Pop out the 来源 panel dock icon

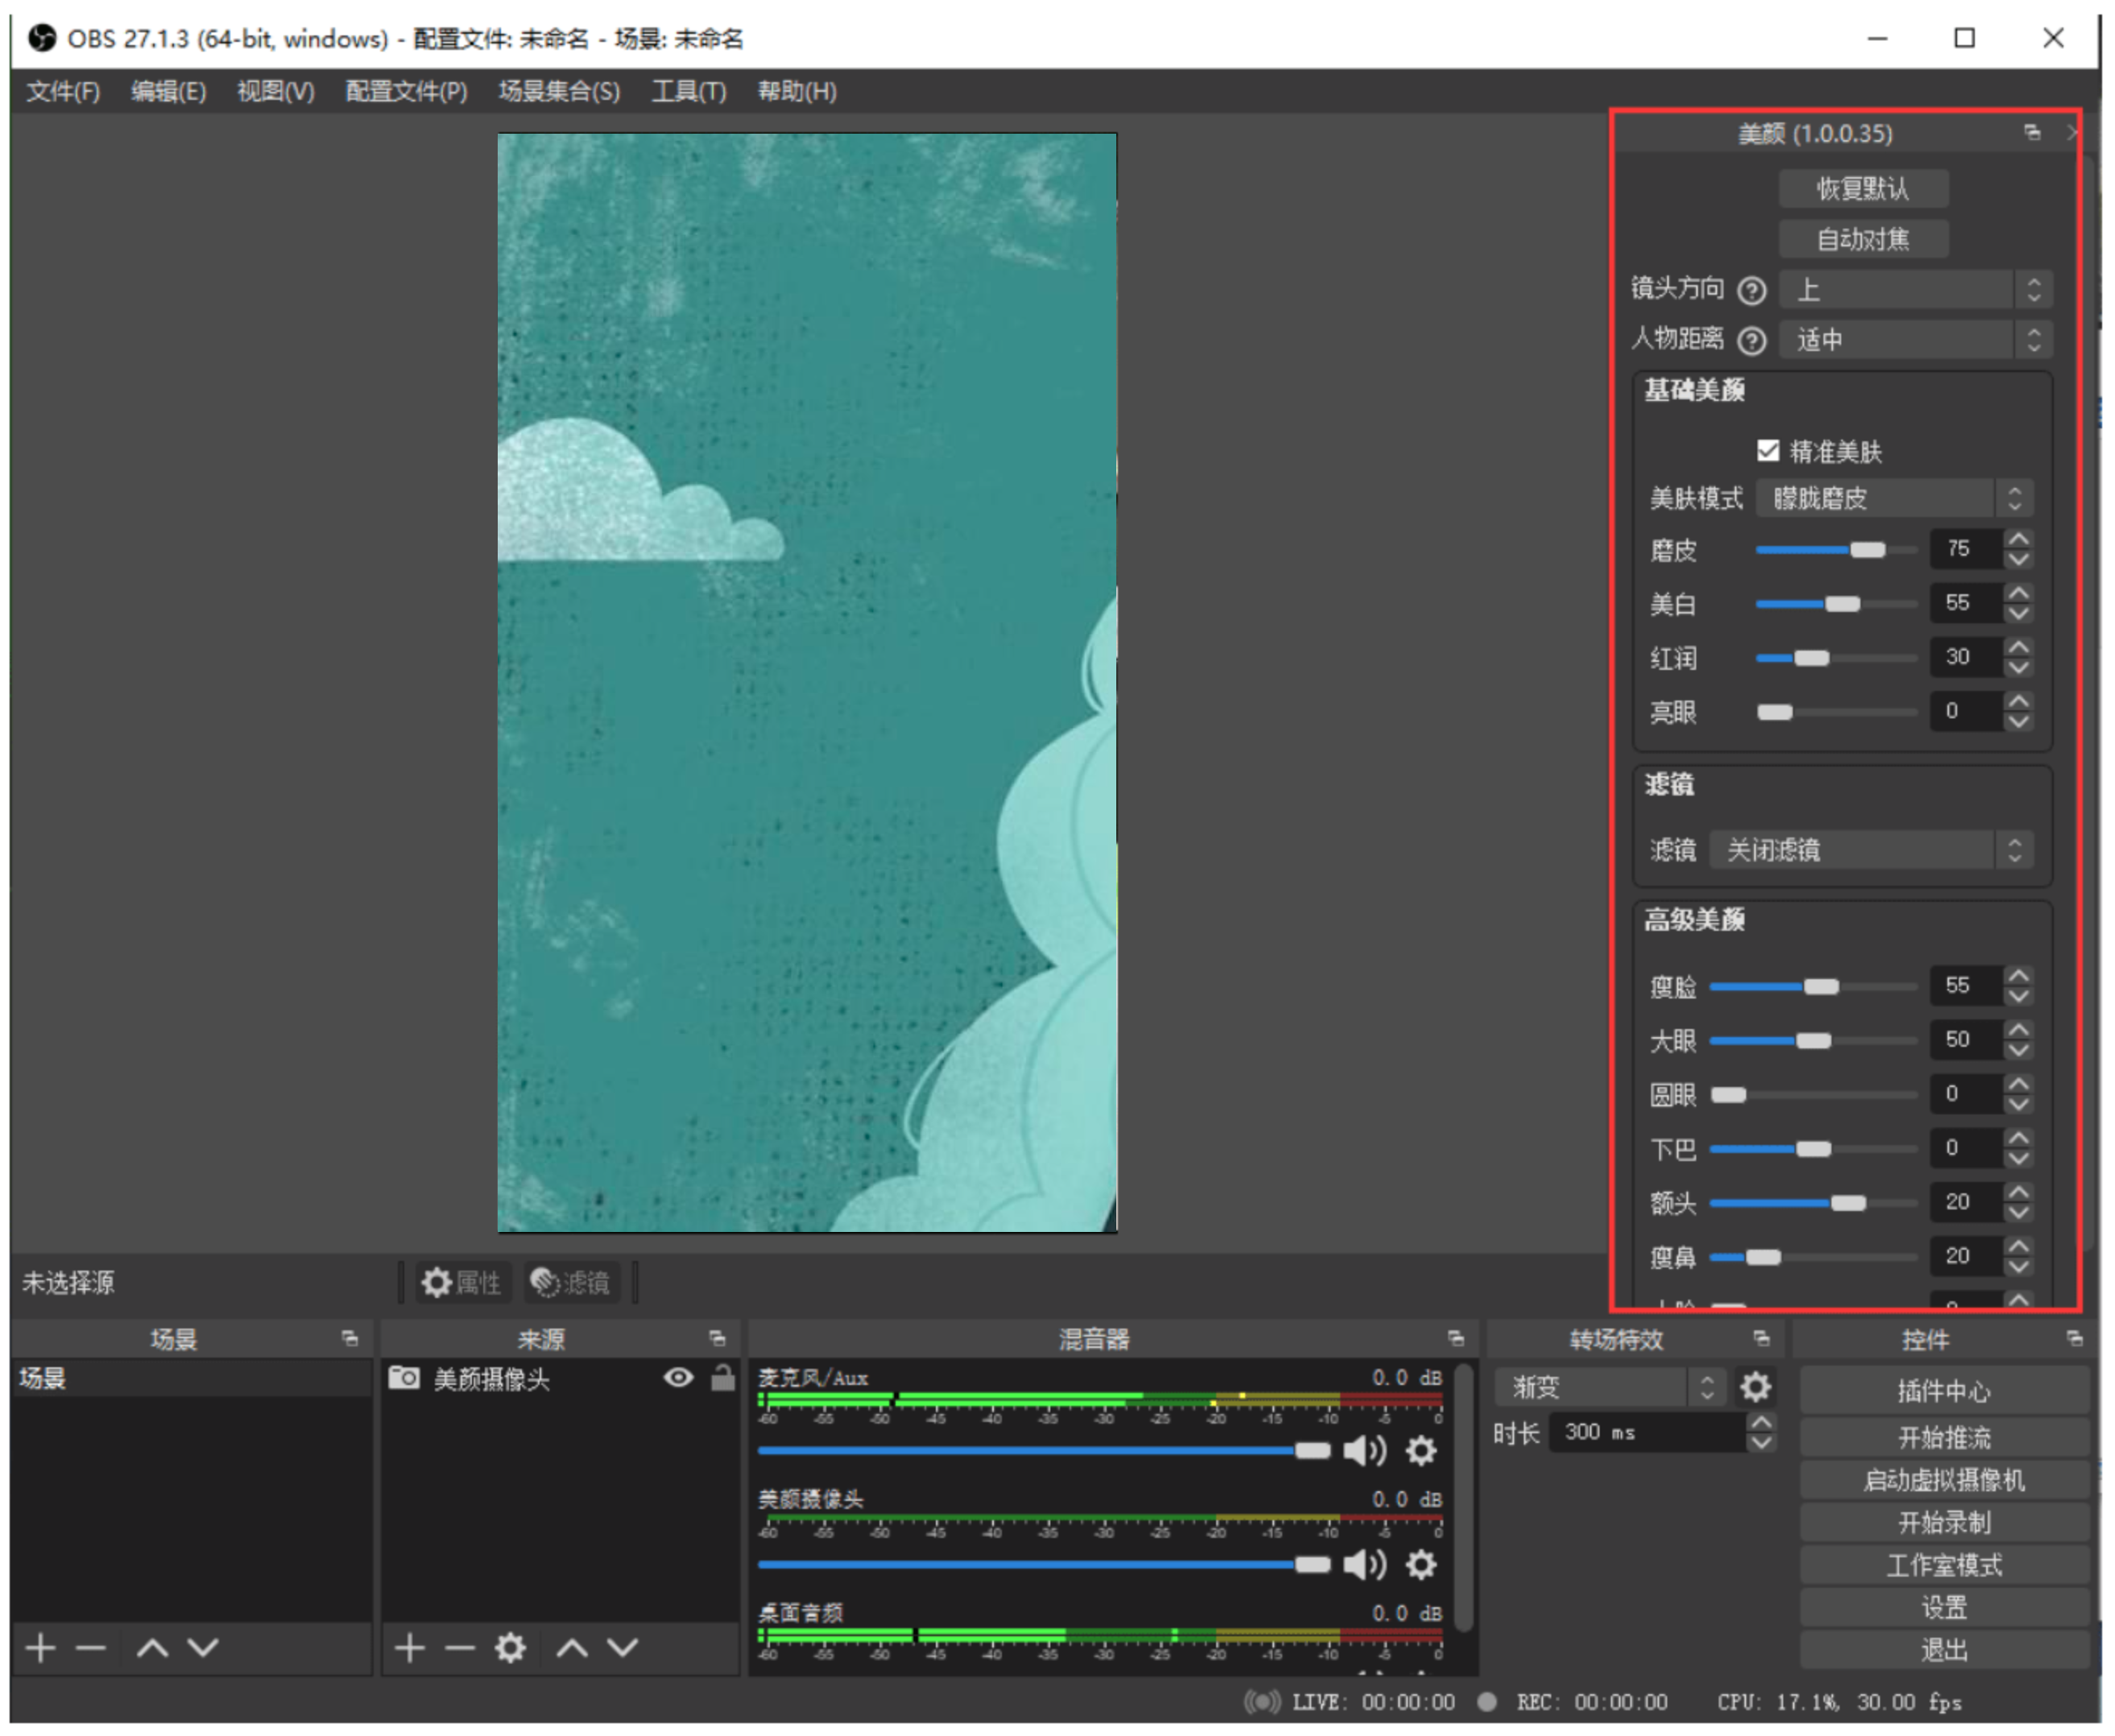[x=717, y=1338]
